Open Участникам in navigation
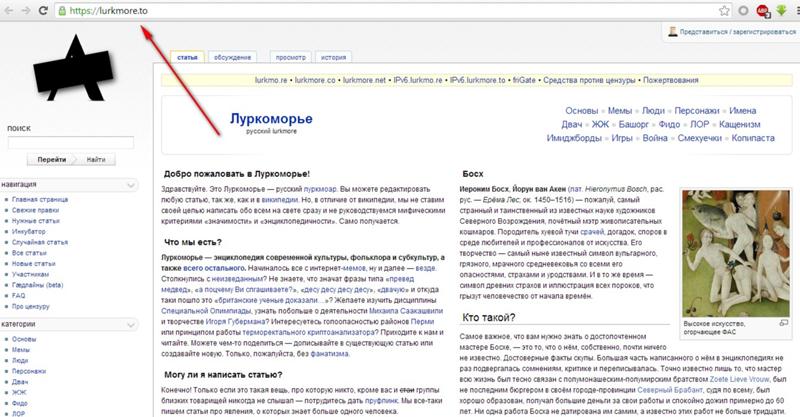800x417 pixels. point(30,275)
